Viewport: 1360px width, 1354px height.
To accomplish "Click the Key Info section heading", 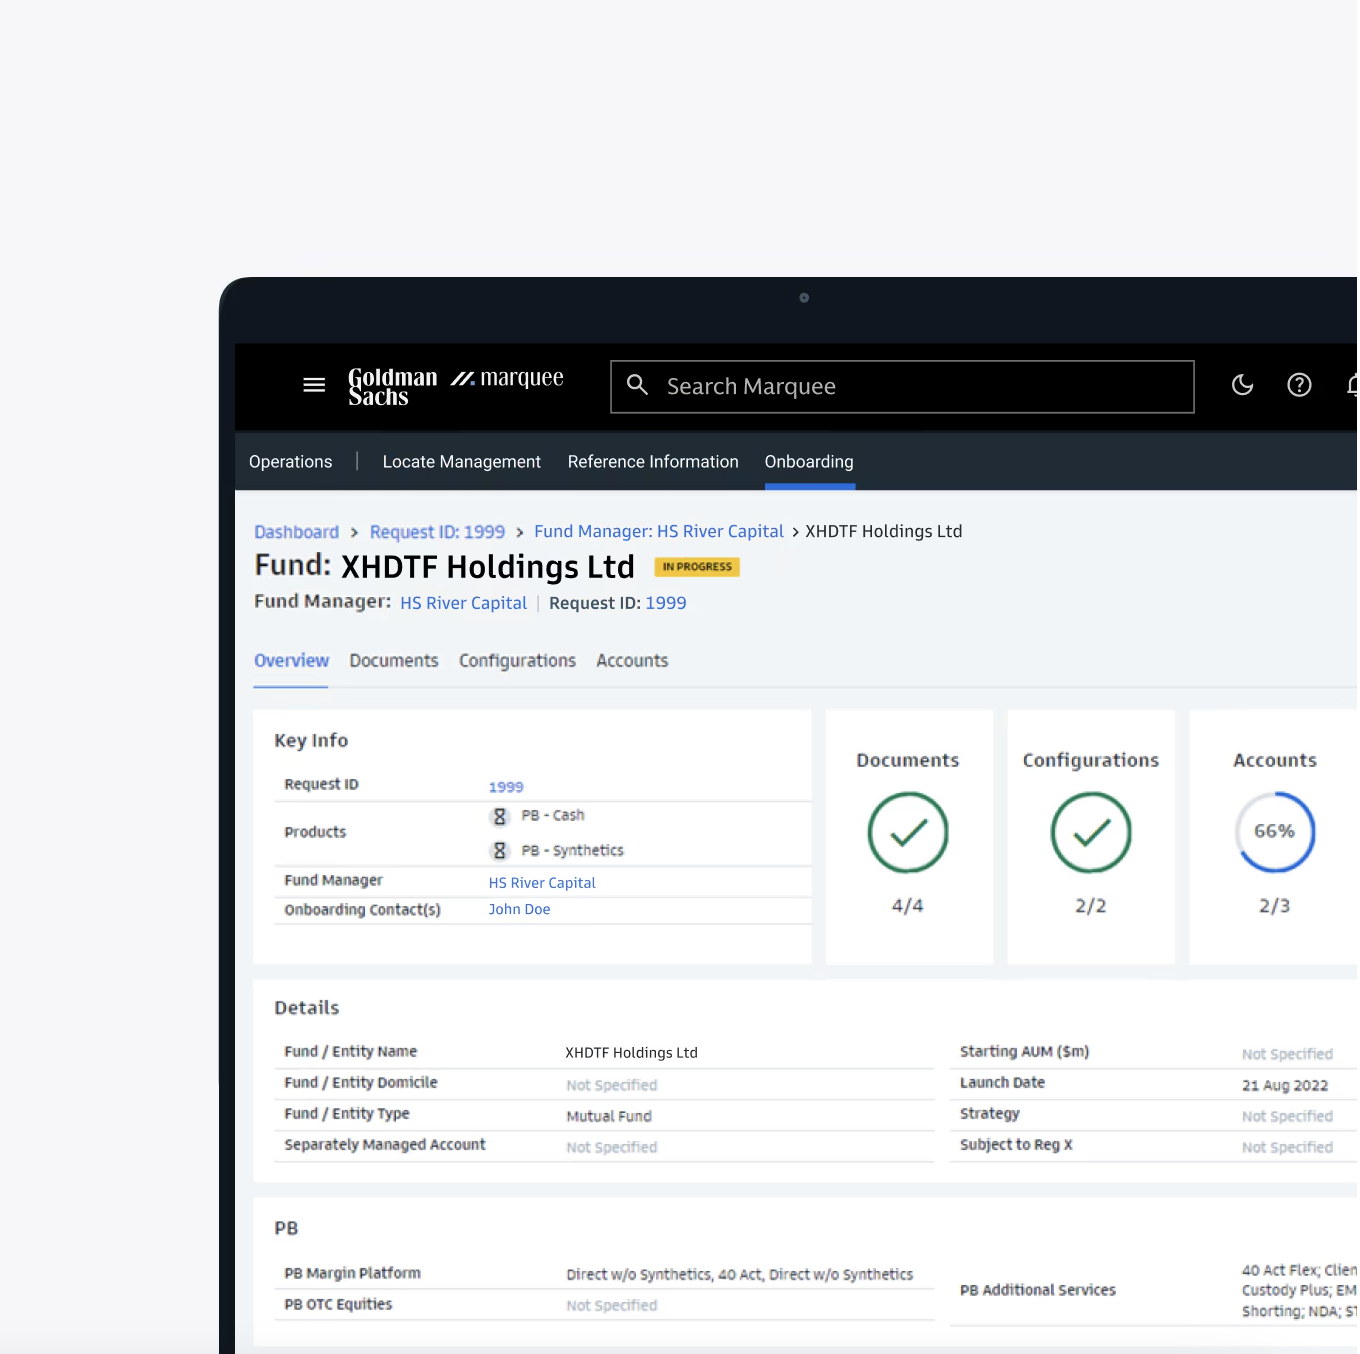I will pyautogui.click(x=311, y=740).
